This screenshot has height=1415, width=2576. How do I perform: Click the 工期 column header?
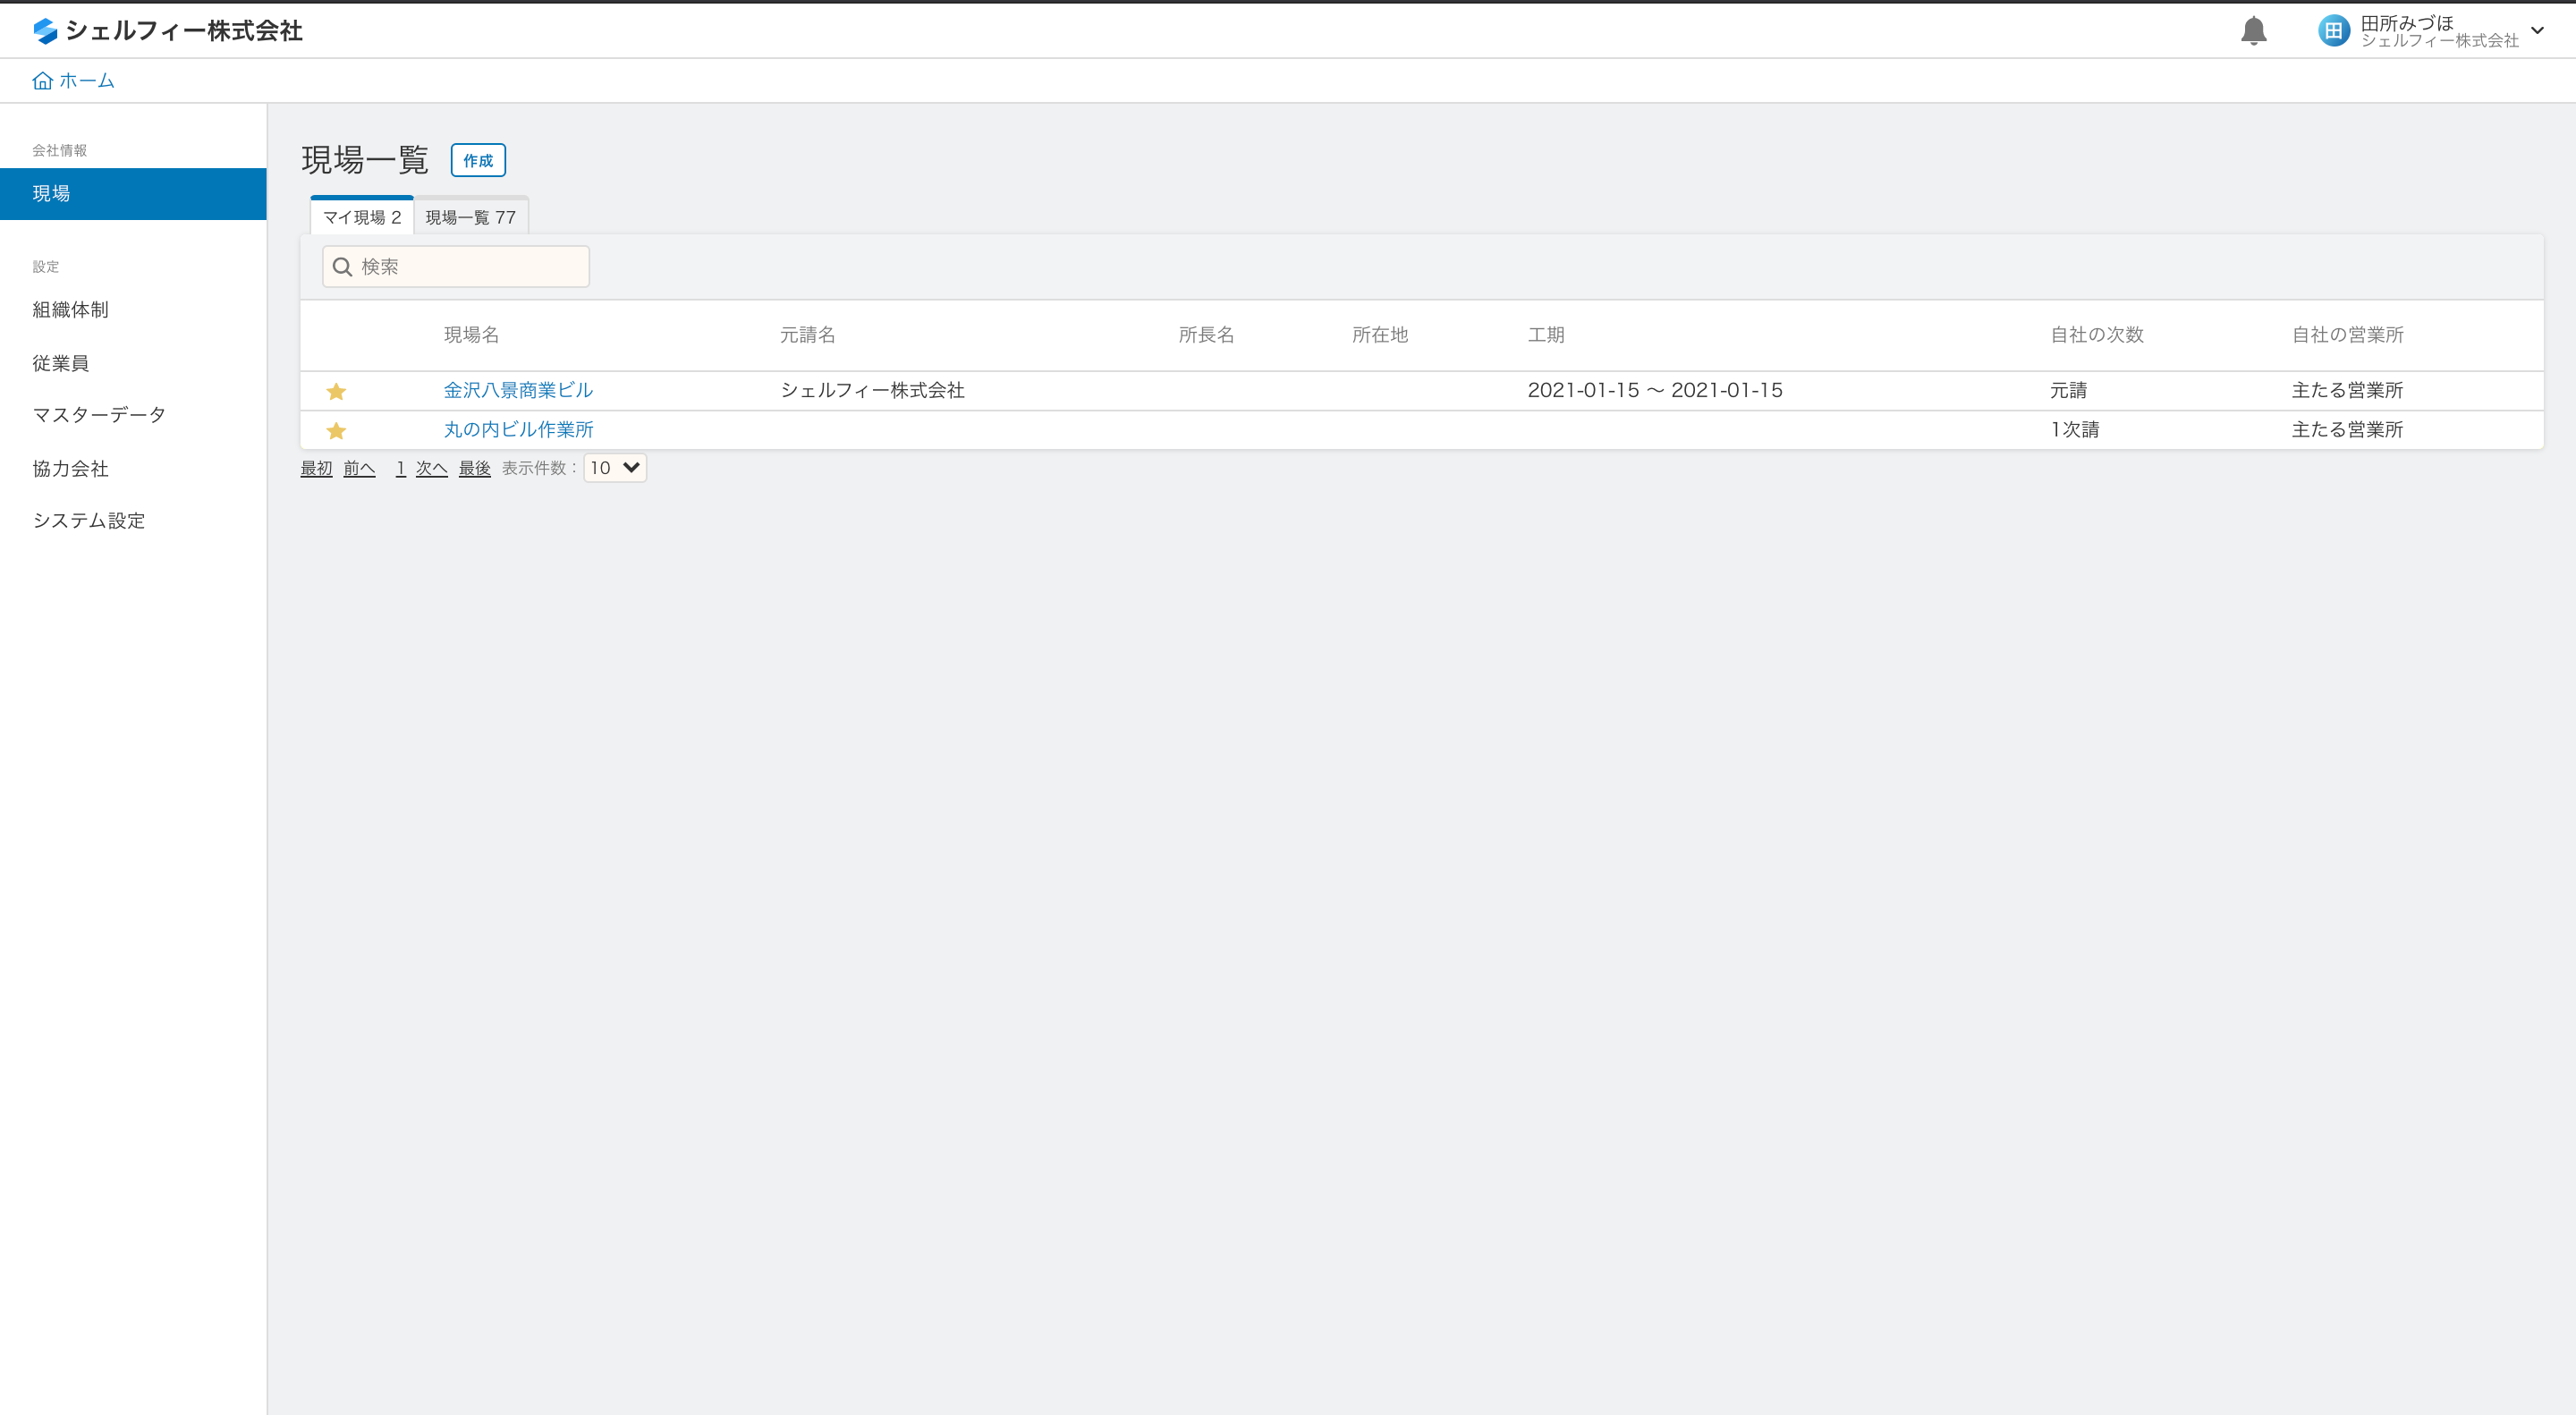click(1546, 335)
